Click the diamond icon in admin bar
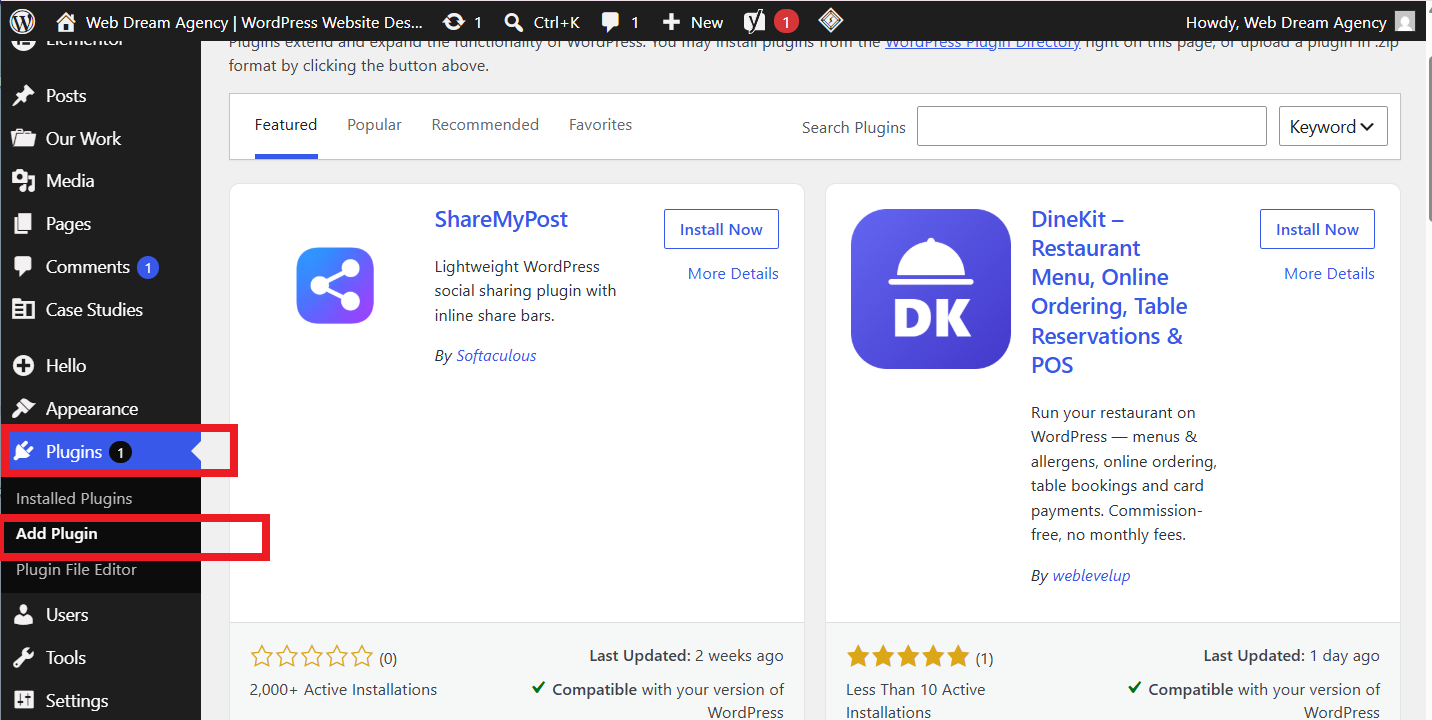The height and width of the screenshot is (720, 1432). pyautogui.click(x=830, y=21)
